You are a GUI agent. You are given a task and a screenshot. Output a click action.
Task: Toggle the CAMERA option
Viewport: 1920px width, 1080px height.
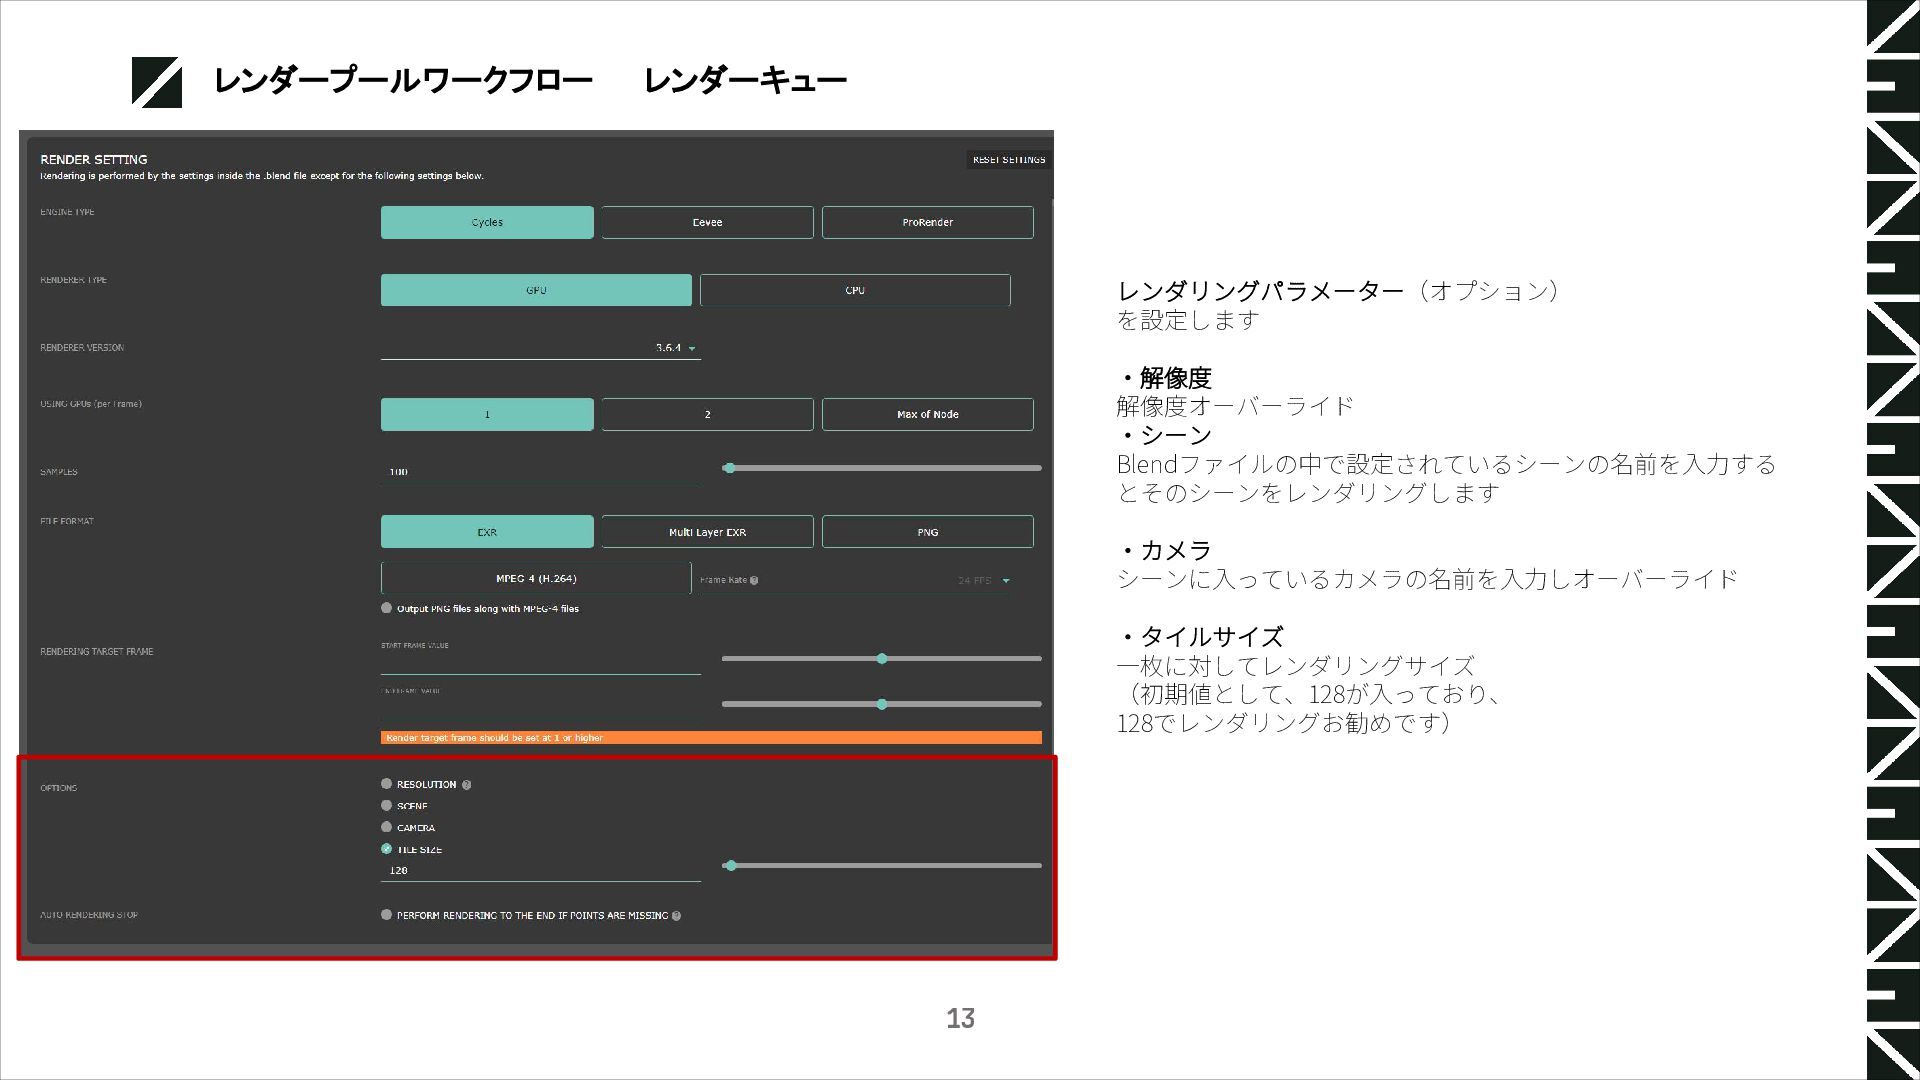pyautogui.click(x=387, y=827)
